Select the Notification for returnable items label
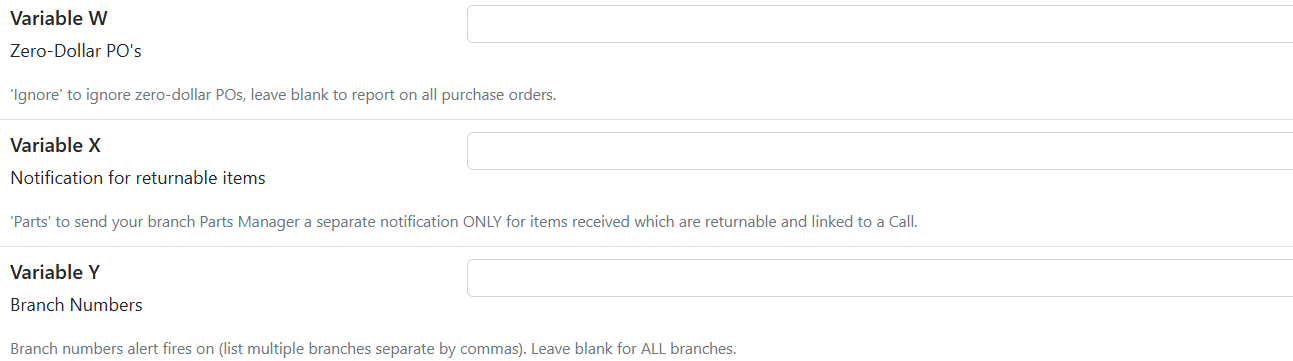 click(x=138, y=178)
